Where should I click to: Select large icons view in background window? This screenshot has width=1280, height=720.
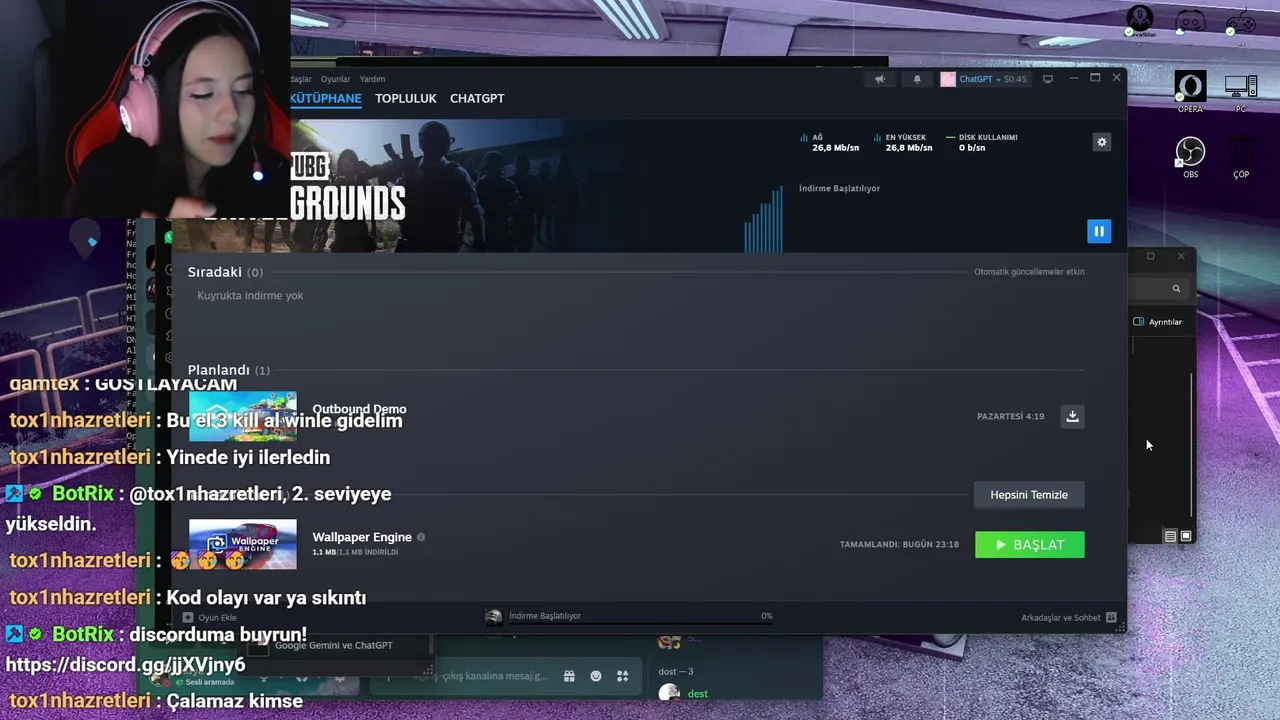pyautogui.click(x=1186, y=536)
